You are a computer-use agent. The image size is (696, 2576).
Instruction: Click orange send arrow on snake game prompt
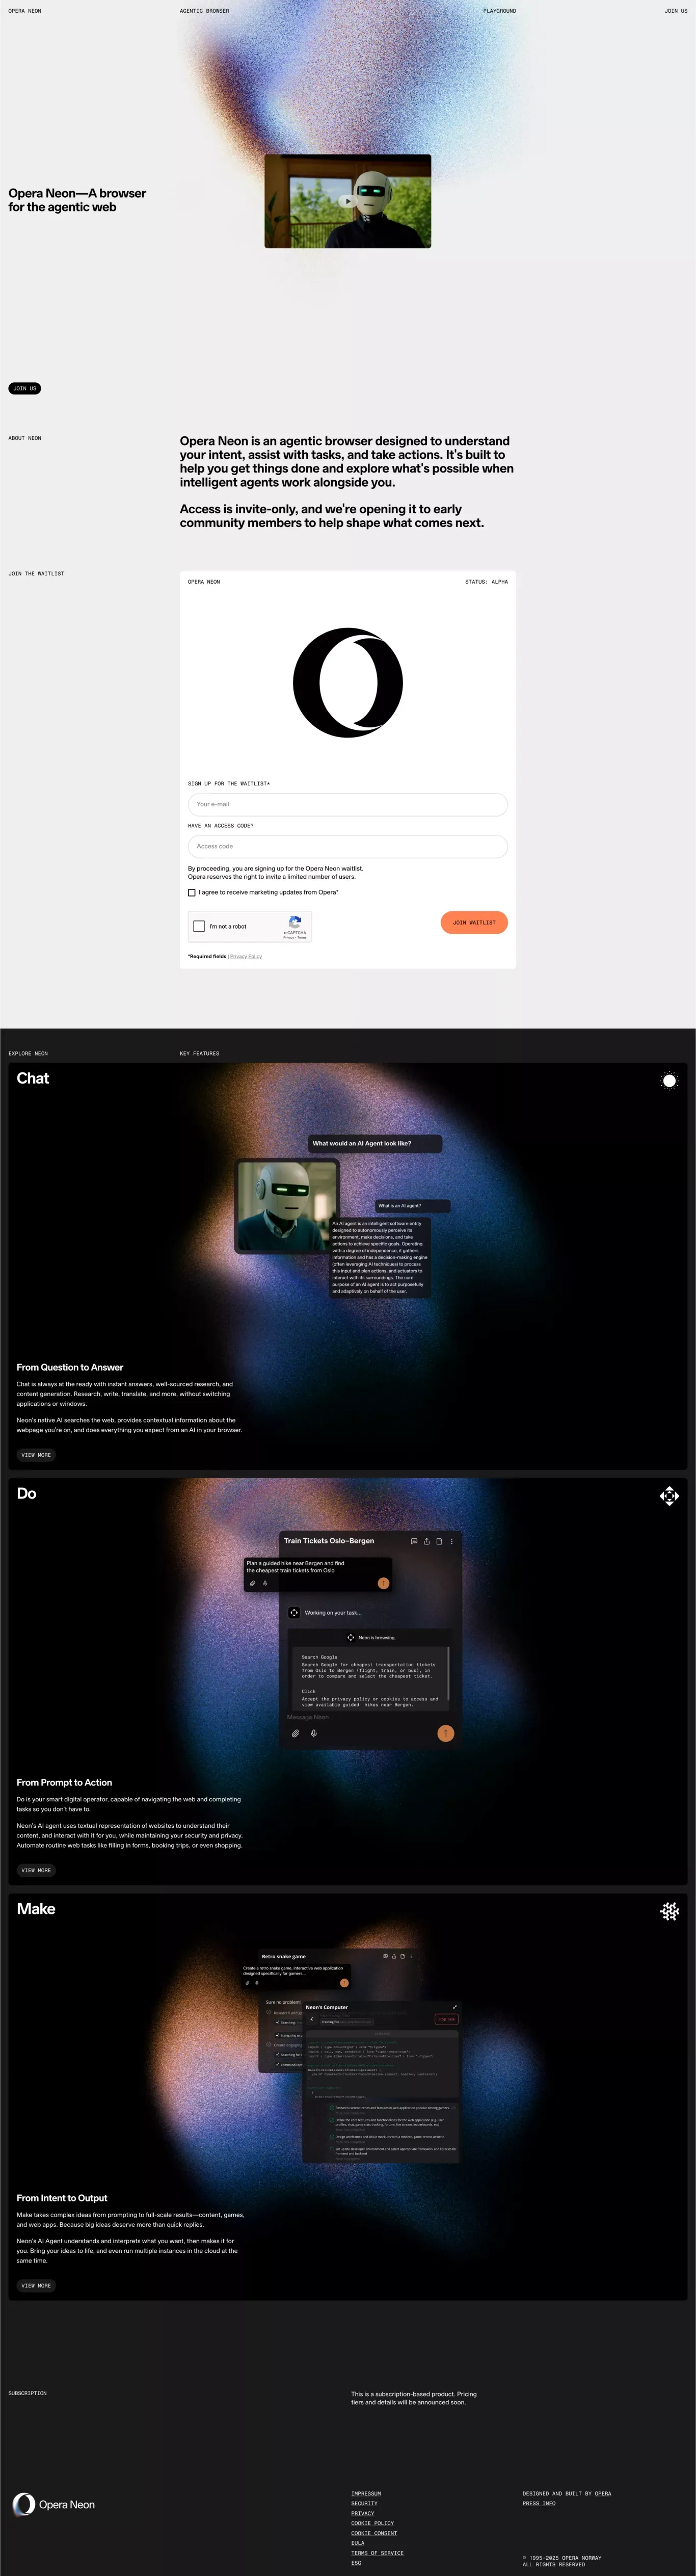coord(345,1982)
